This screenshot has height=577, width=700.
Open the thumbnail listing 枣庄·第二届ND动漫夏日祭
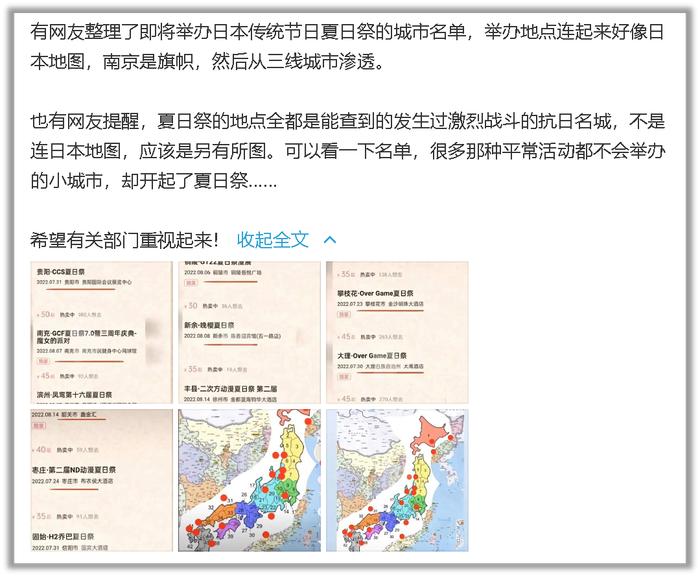click(101, 480)
